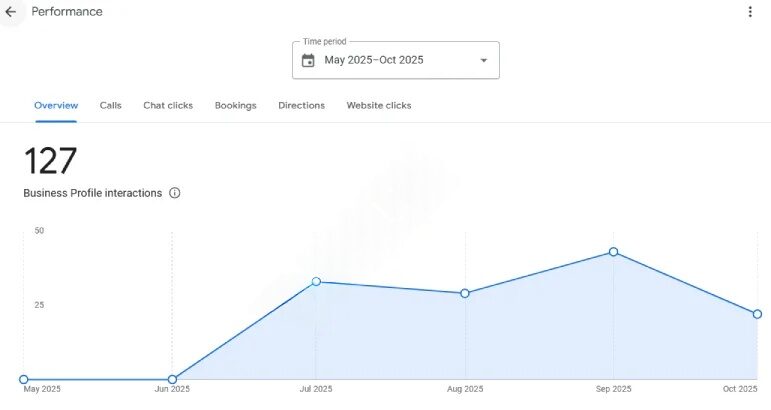Click the Business Profile interactions label
This screenshot has height=410, width=771.
click(x=92, y=193)
